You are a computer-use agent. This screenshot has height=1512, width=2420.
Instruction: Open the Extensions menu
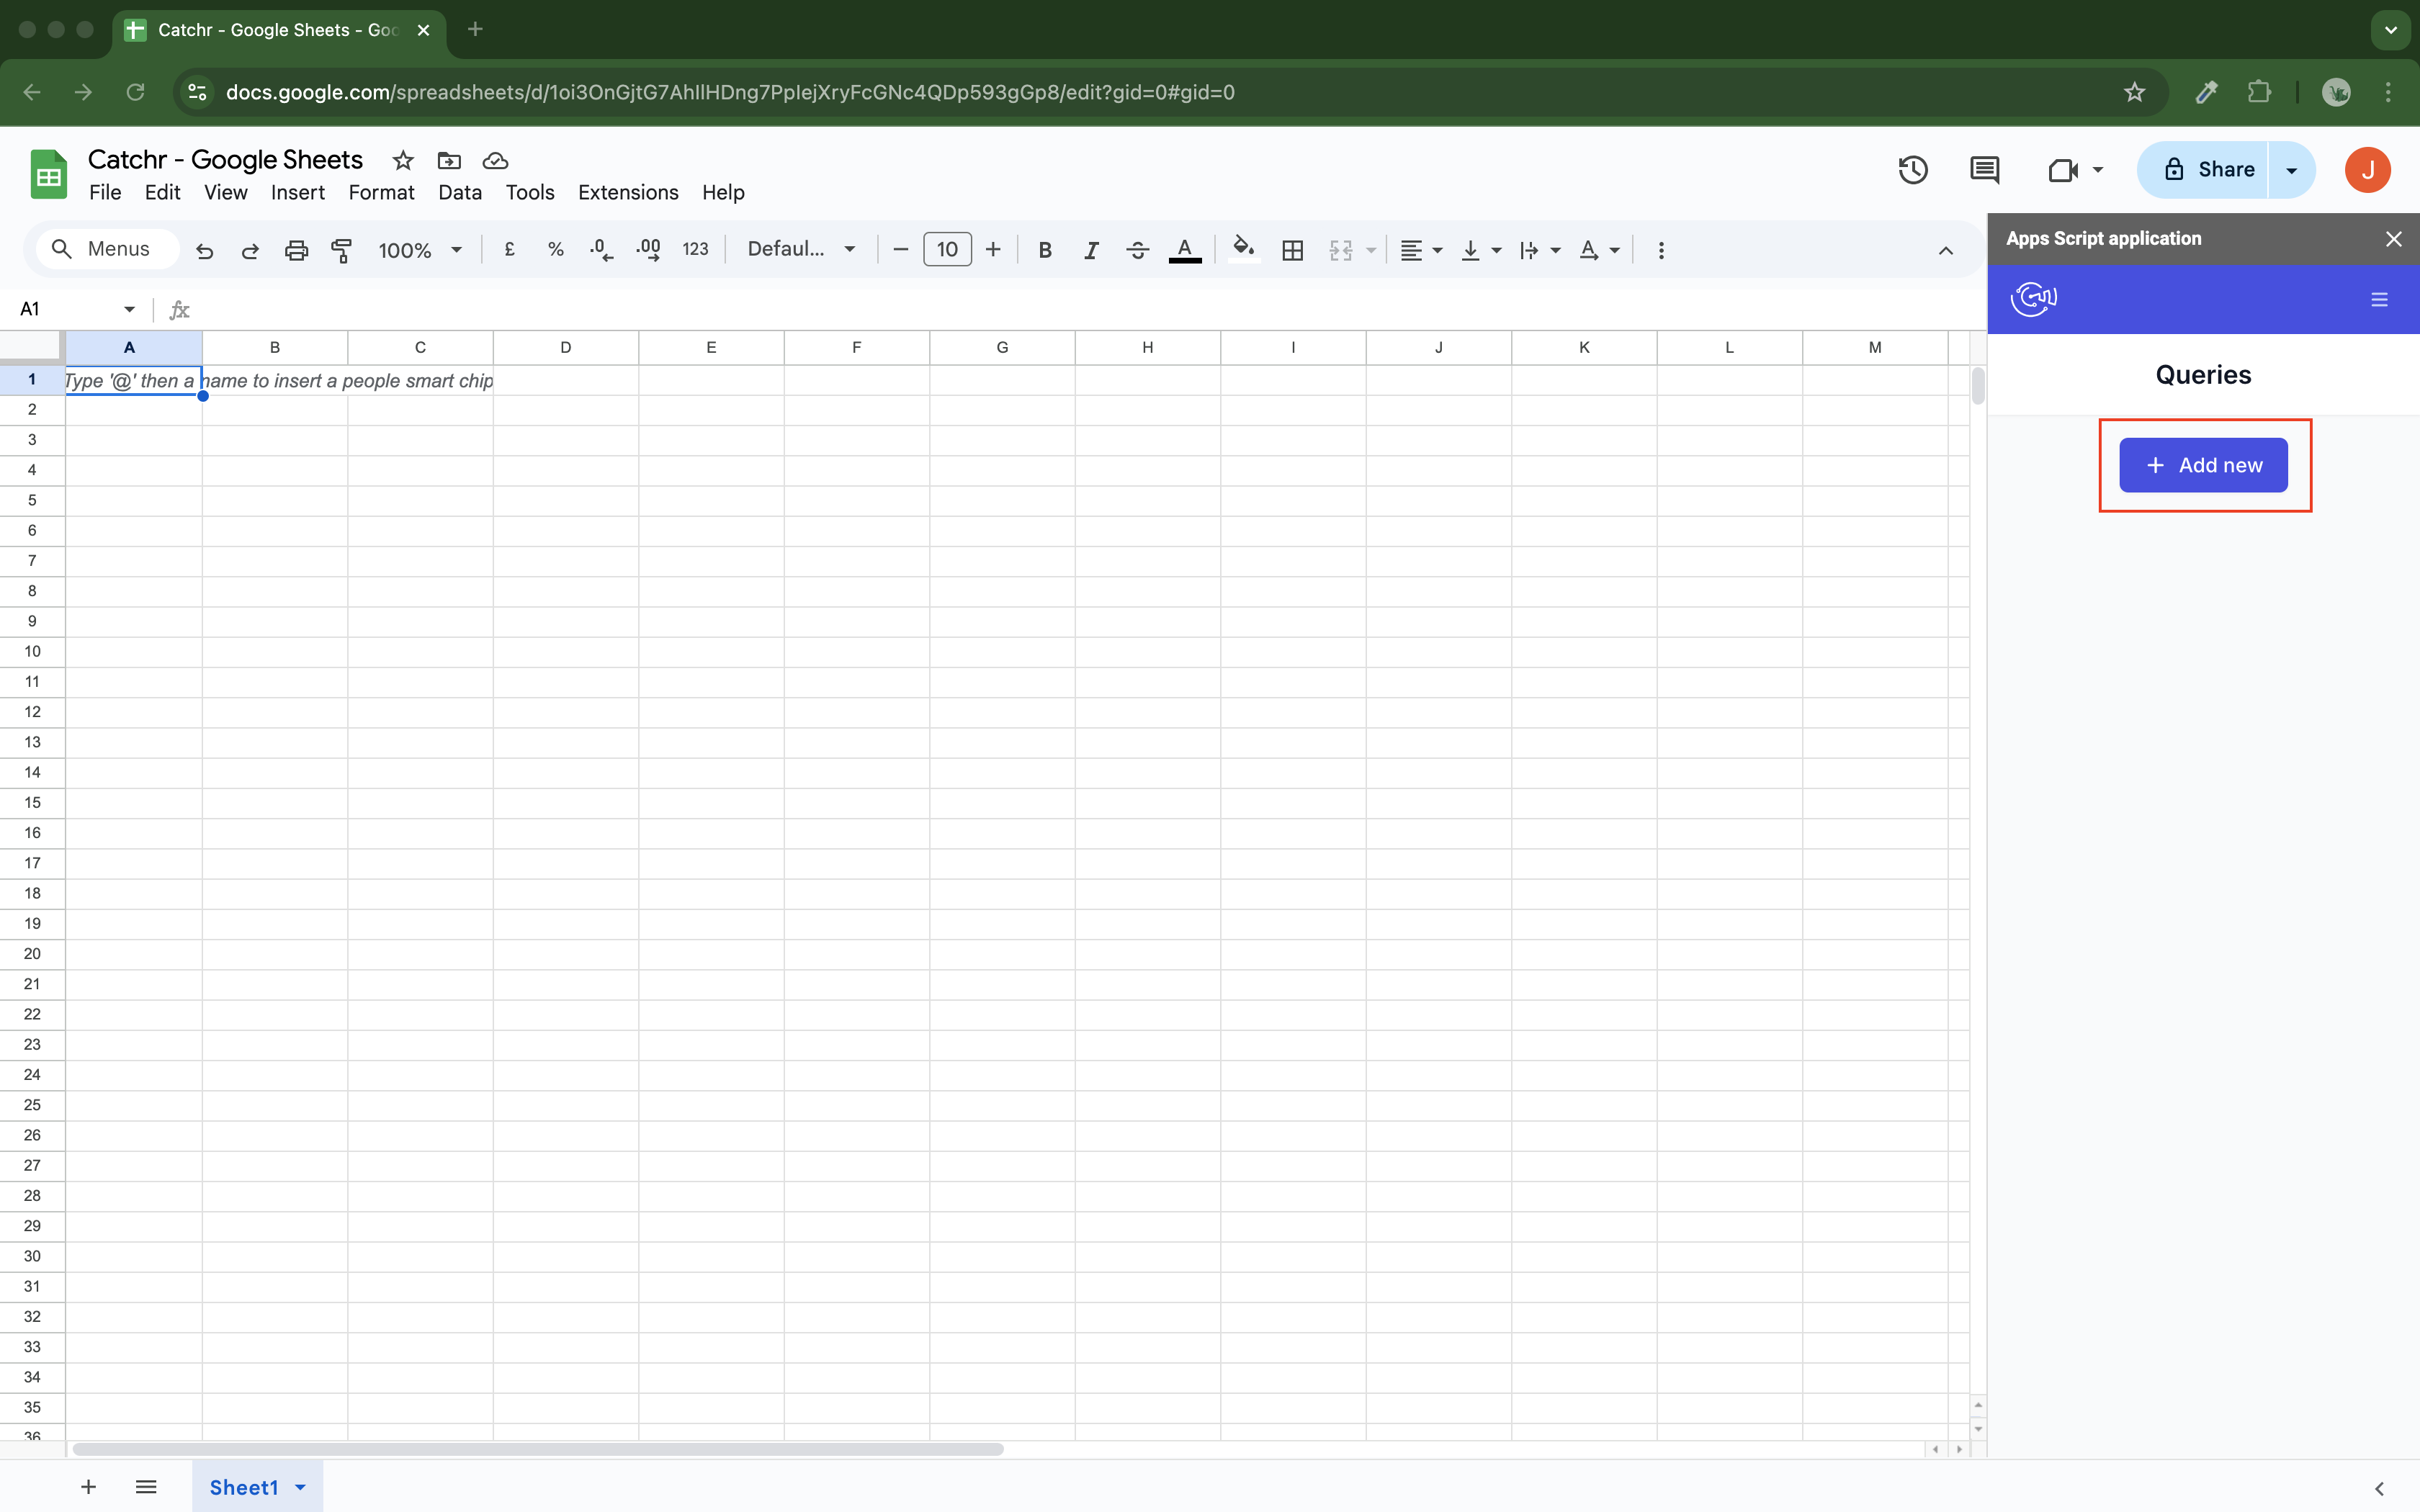628,192
